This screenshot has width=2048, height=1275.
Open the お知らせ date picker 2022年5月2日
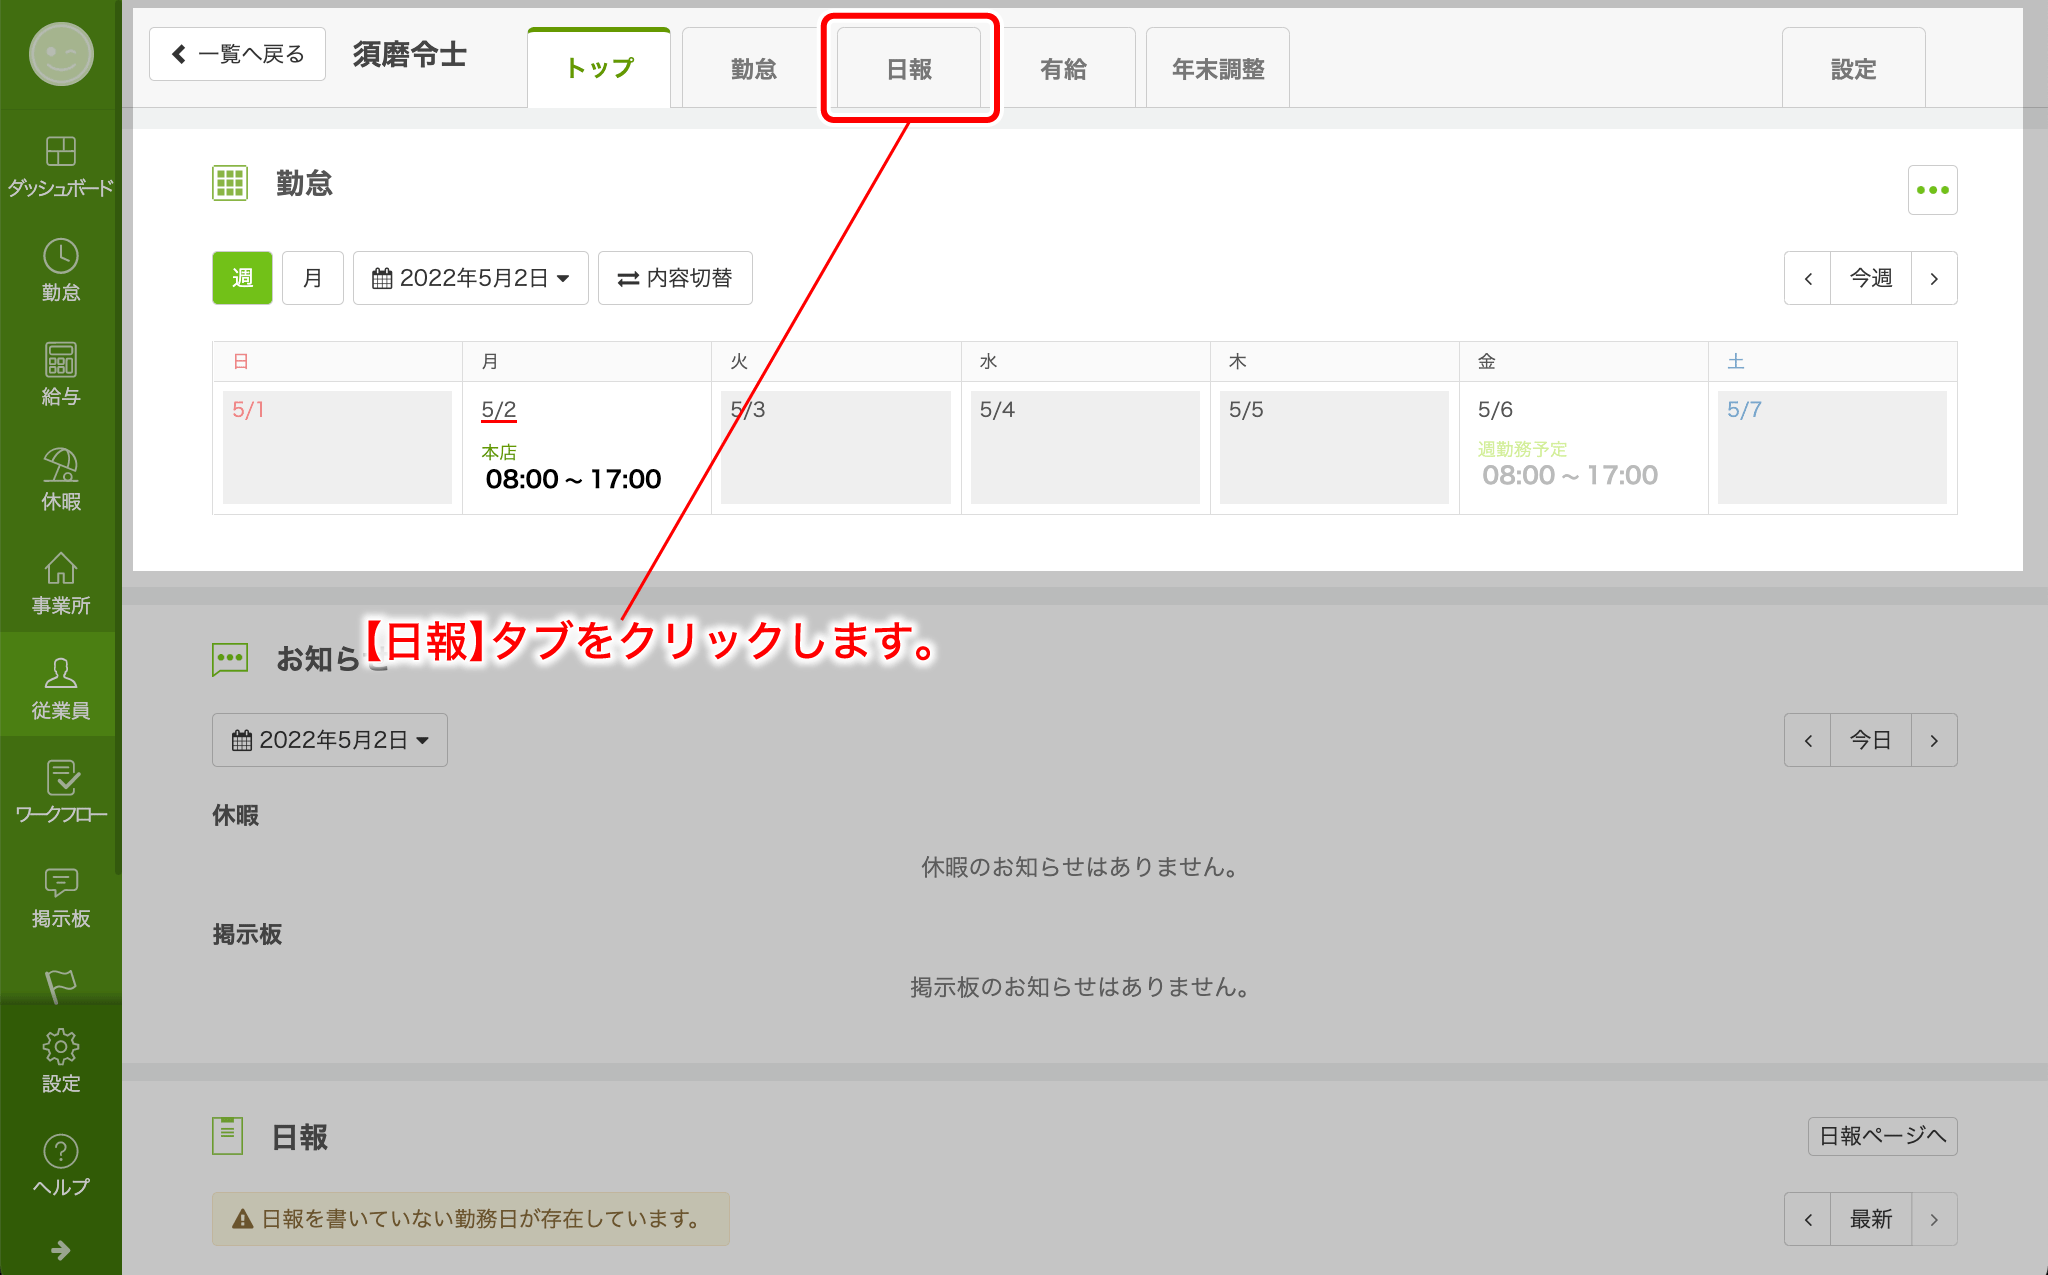click(330, 740)
